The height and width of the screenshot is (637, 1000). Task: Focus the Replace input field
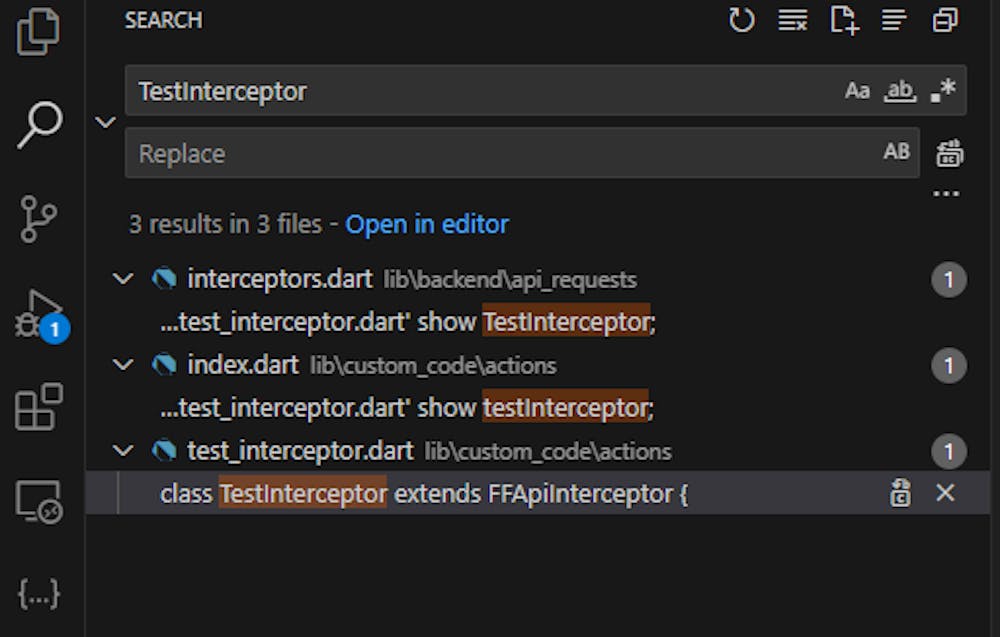pyautogui.click(x=500, y=153)
